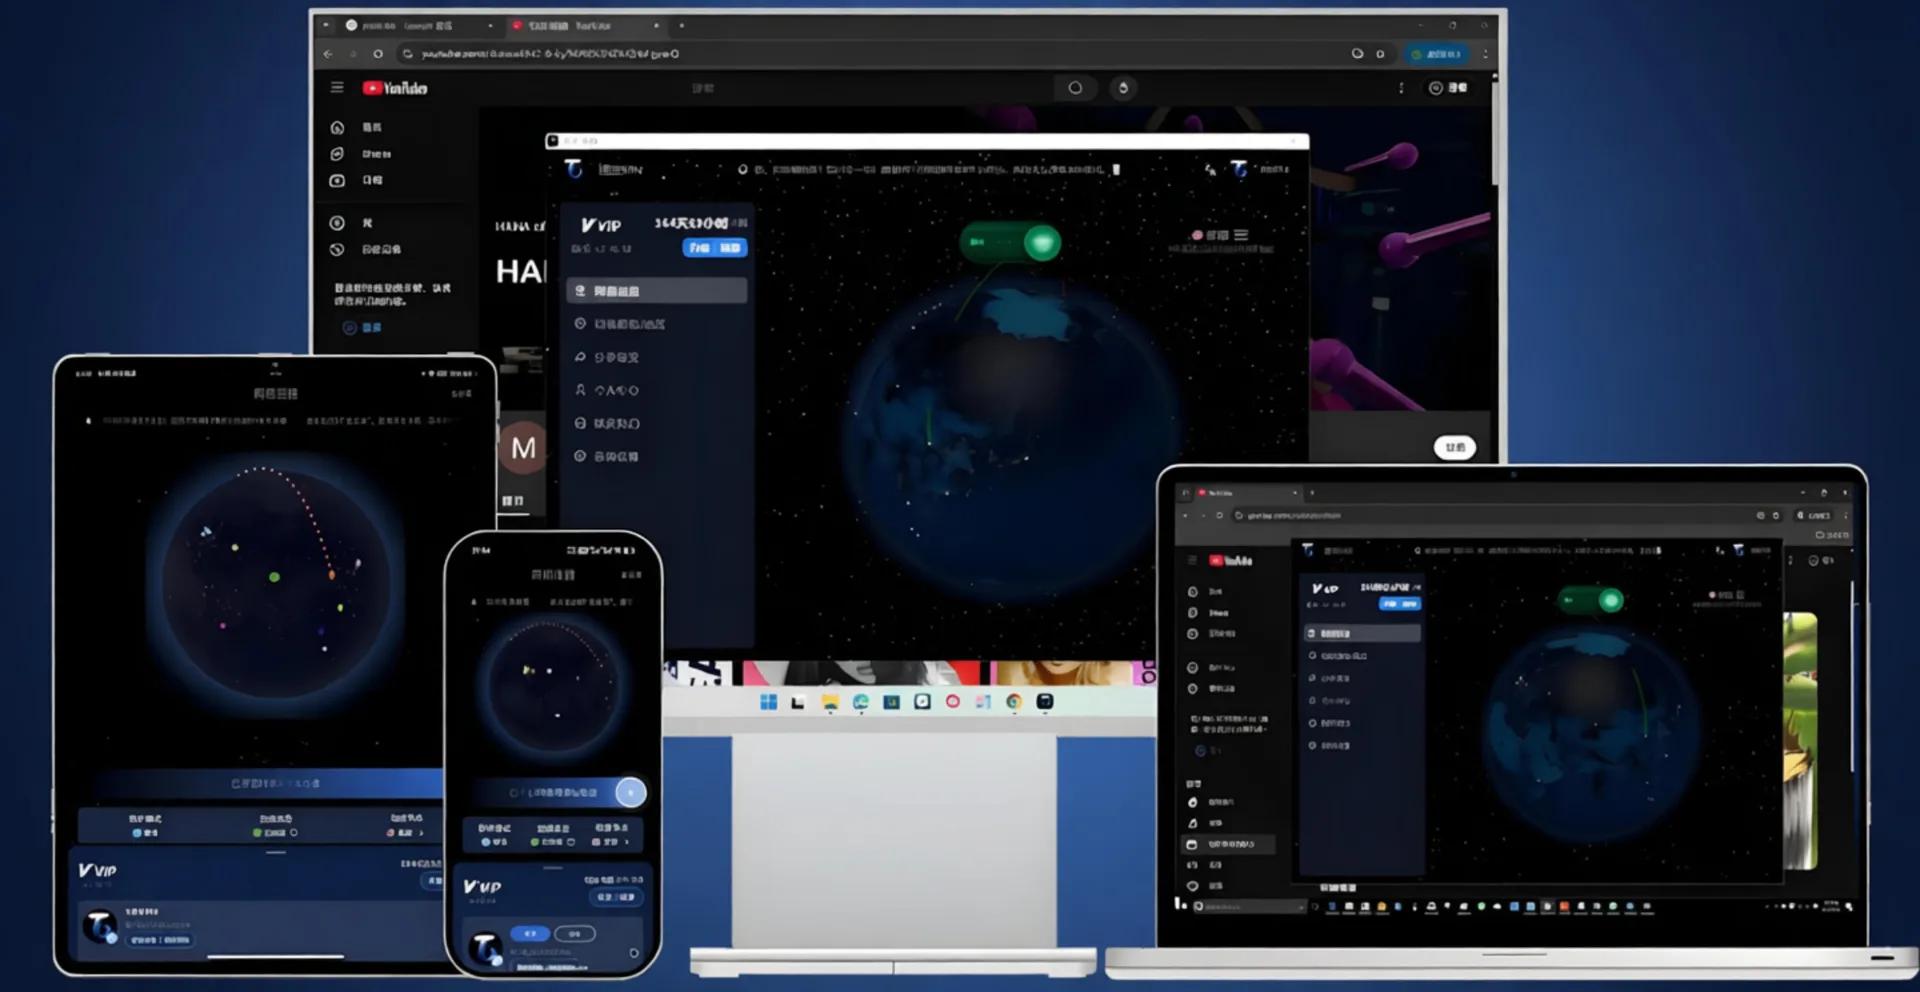Click YouTube voice search microphone on monitor

click(x=1123, y=88)
